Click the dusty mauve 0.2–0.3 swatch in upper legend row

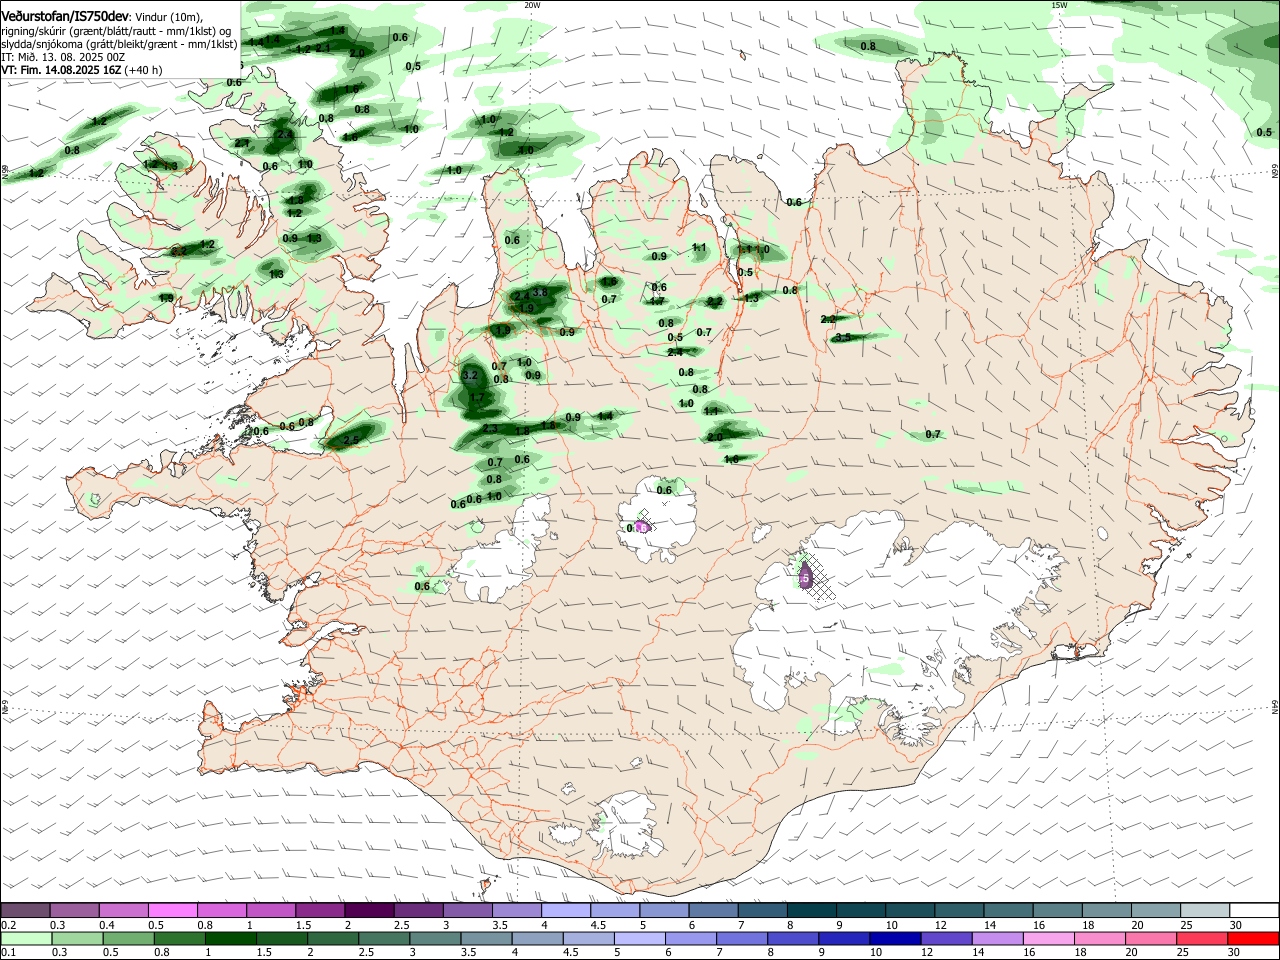tap(25, 910)
